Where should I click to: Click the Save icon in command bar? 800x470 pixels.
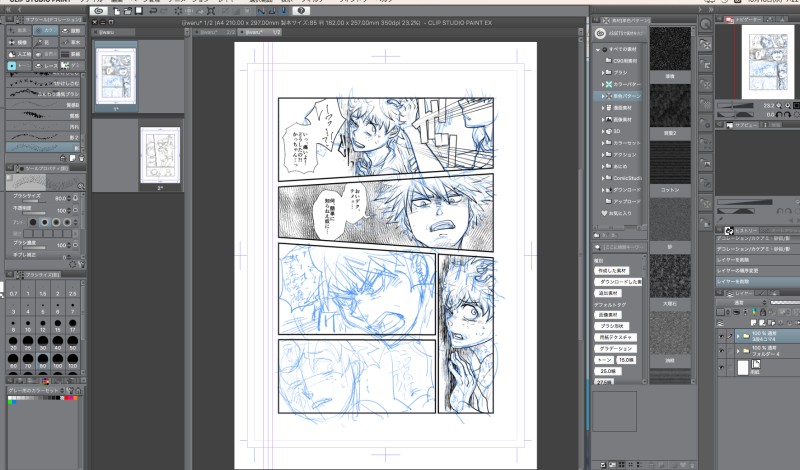(x=138, y=11)
